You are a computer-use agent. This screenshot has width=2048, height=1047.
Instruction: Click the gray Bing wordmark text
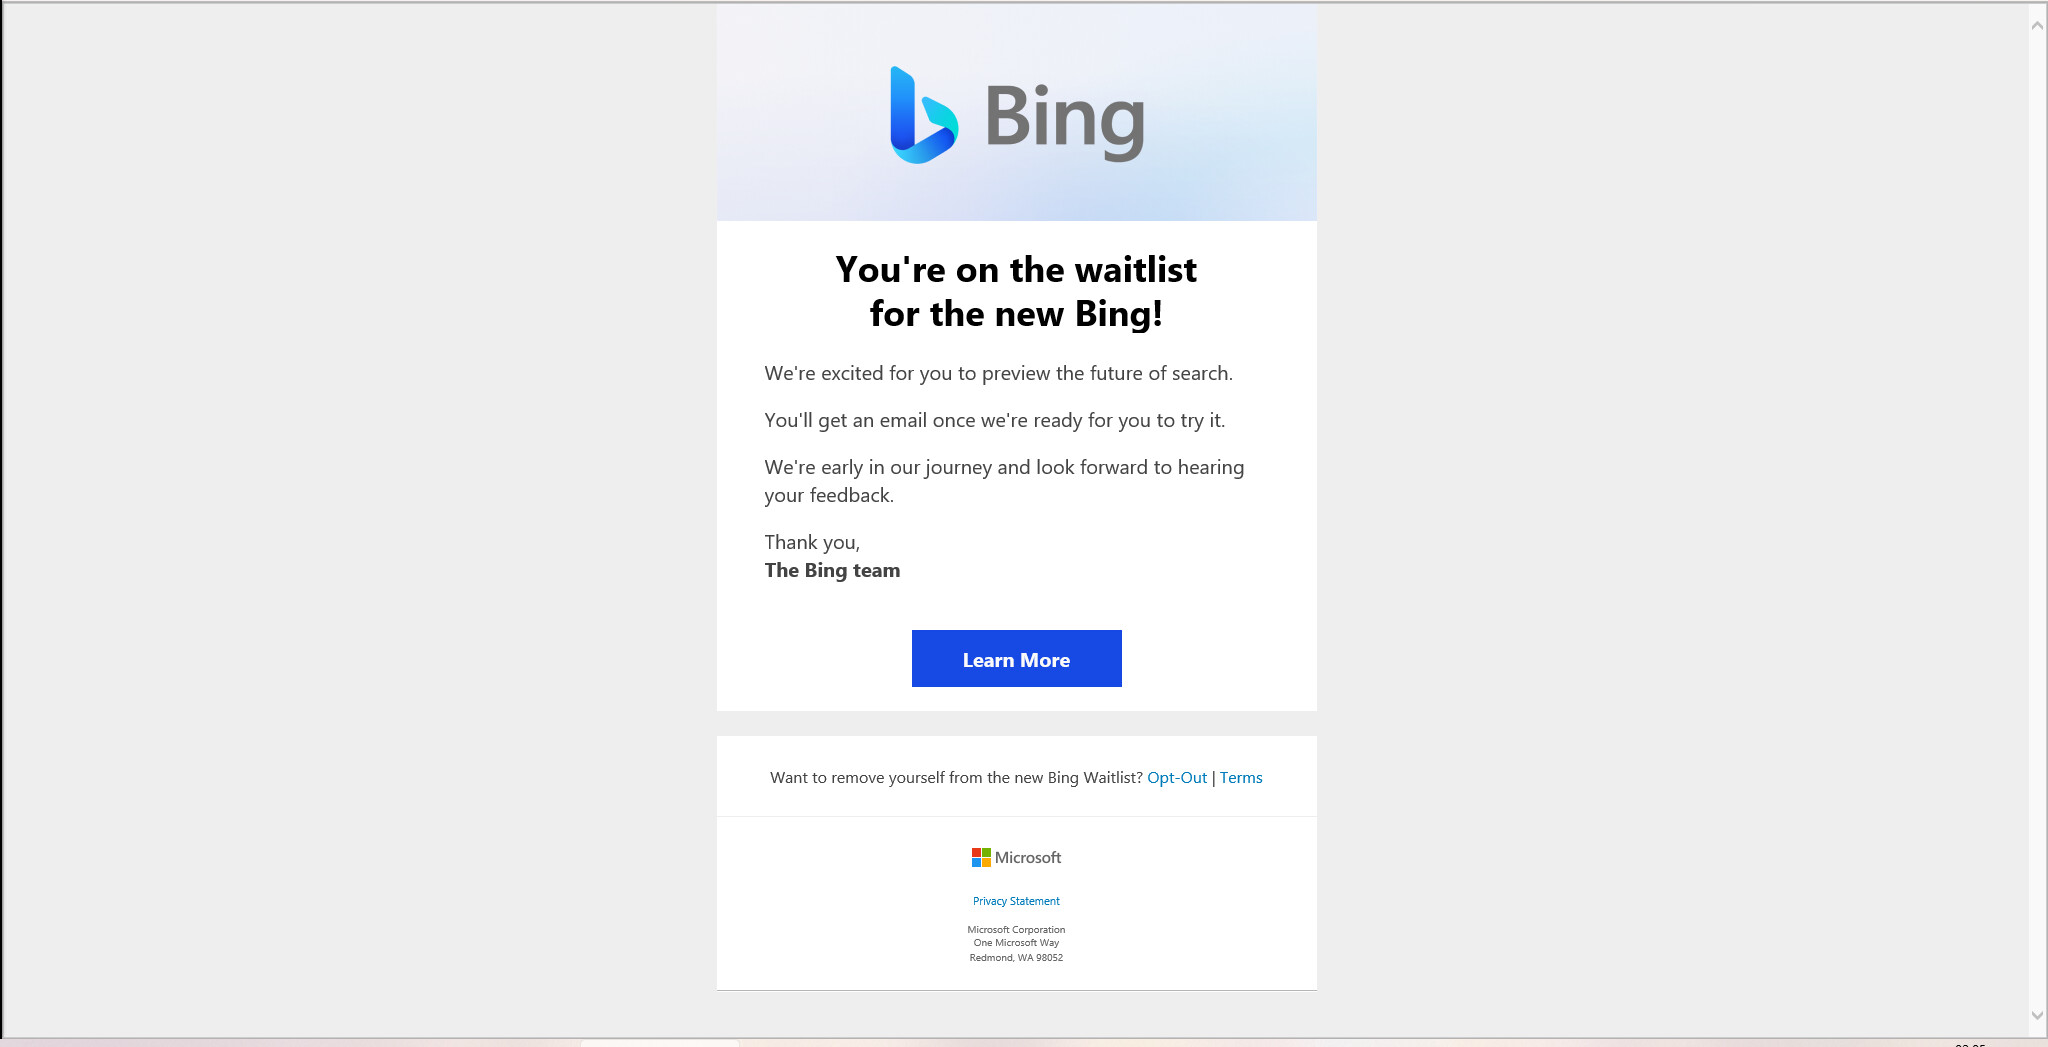point(1065,119)
